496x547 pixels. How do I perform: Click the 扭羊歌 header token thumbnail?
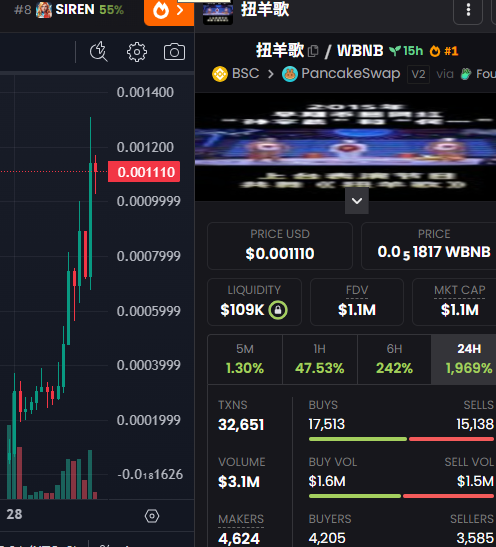pos(218,12)
